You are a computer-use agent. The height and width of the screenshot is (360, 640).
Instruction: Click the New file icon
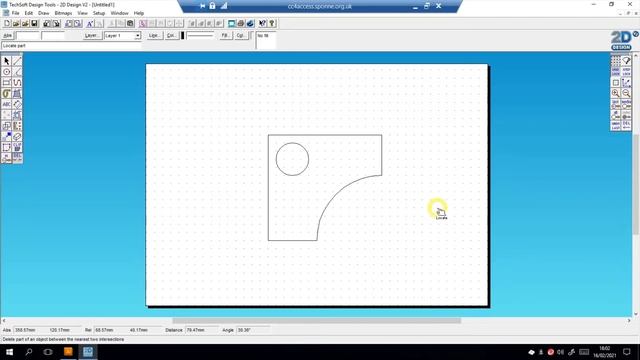(7, 24)
